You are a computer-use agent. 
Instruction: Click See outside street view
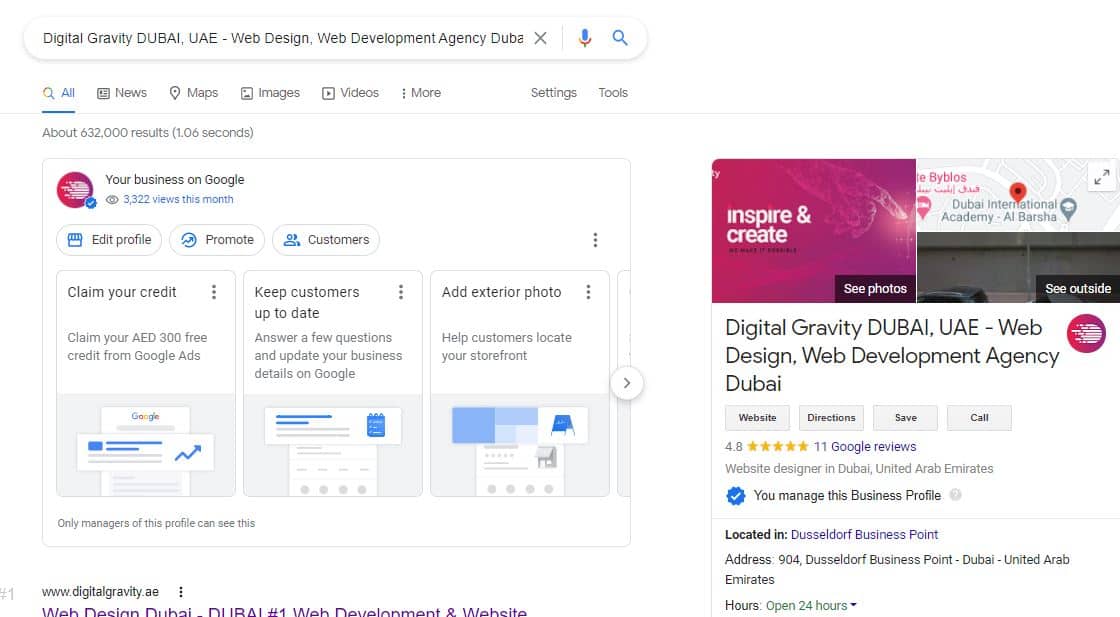pyautogui.click(x=1078, y=289)
